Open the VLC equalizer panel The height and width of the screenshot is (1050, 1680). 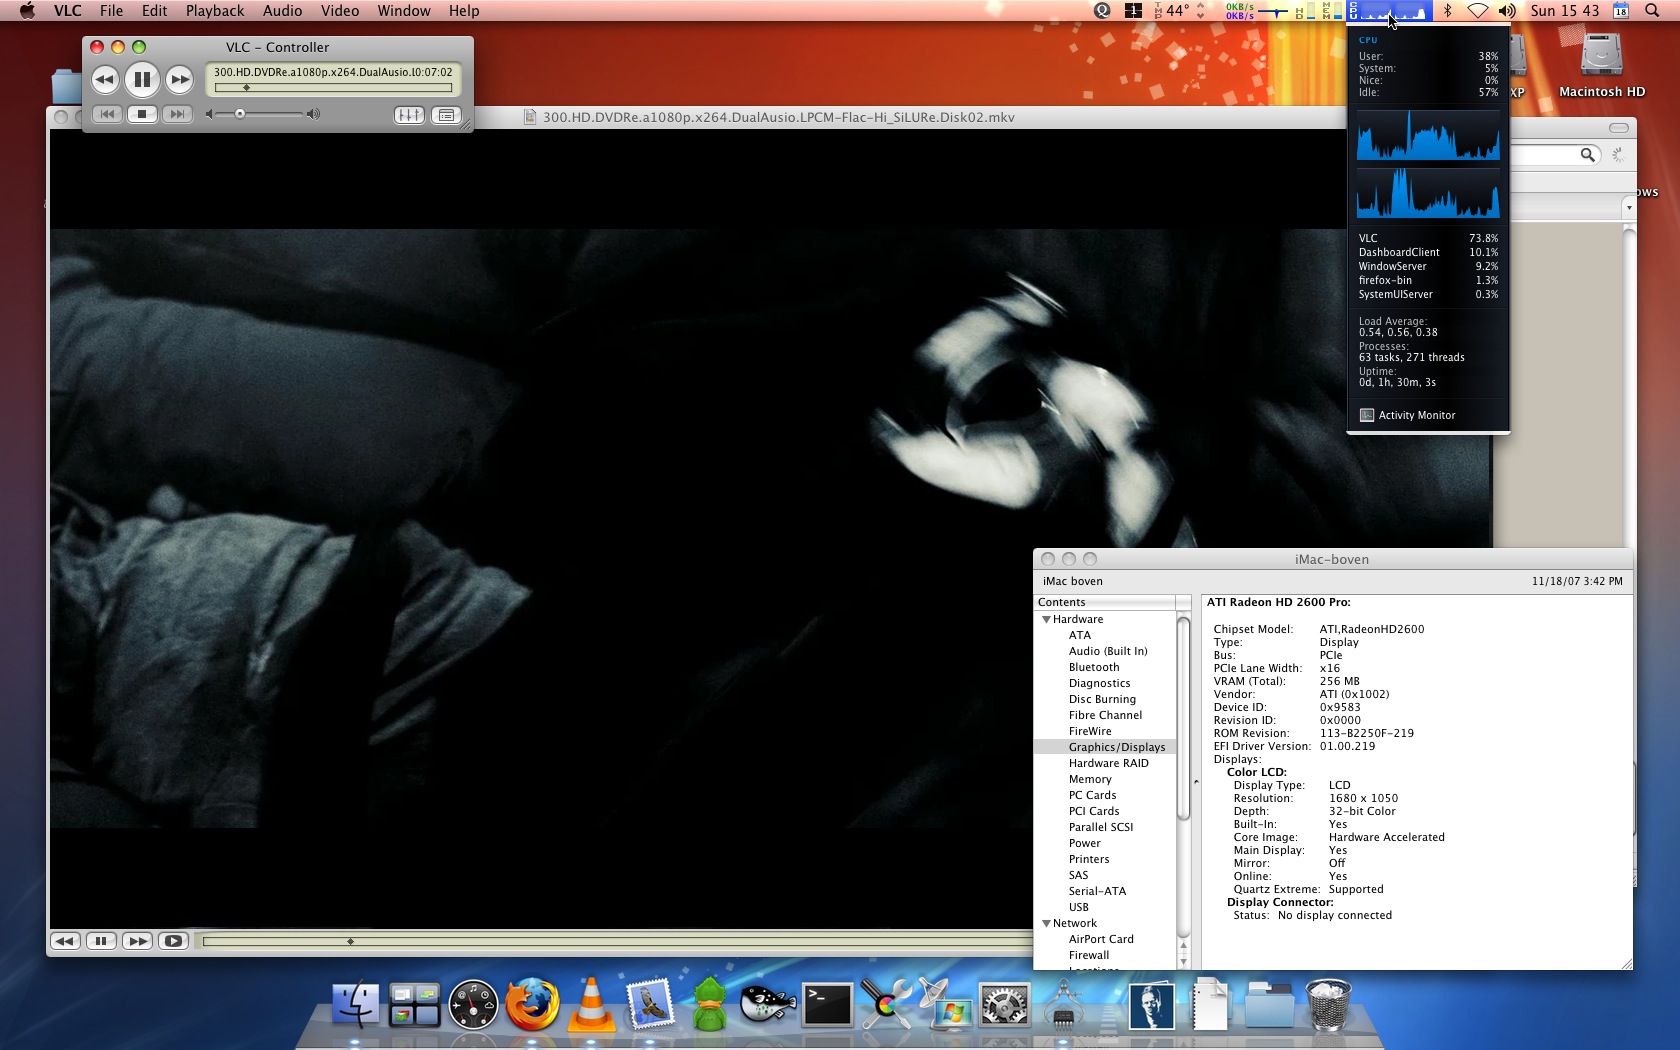[x=409, y=115]
